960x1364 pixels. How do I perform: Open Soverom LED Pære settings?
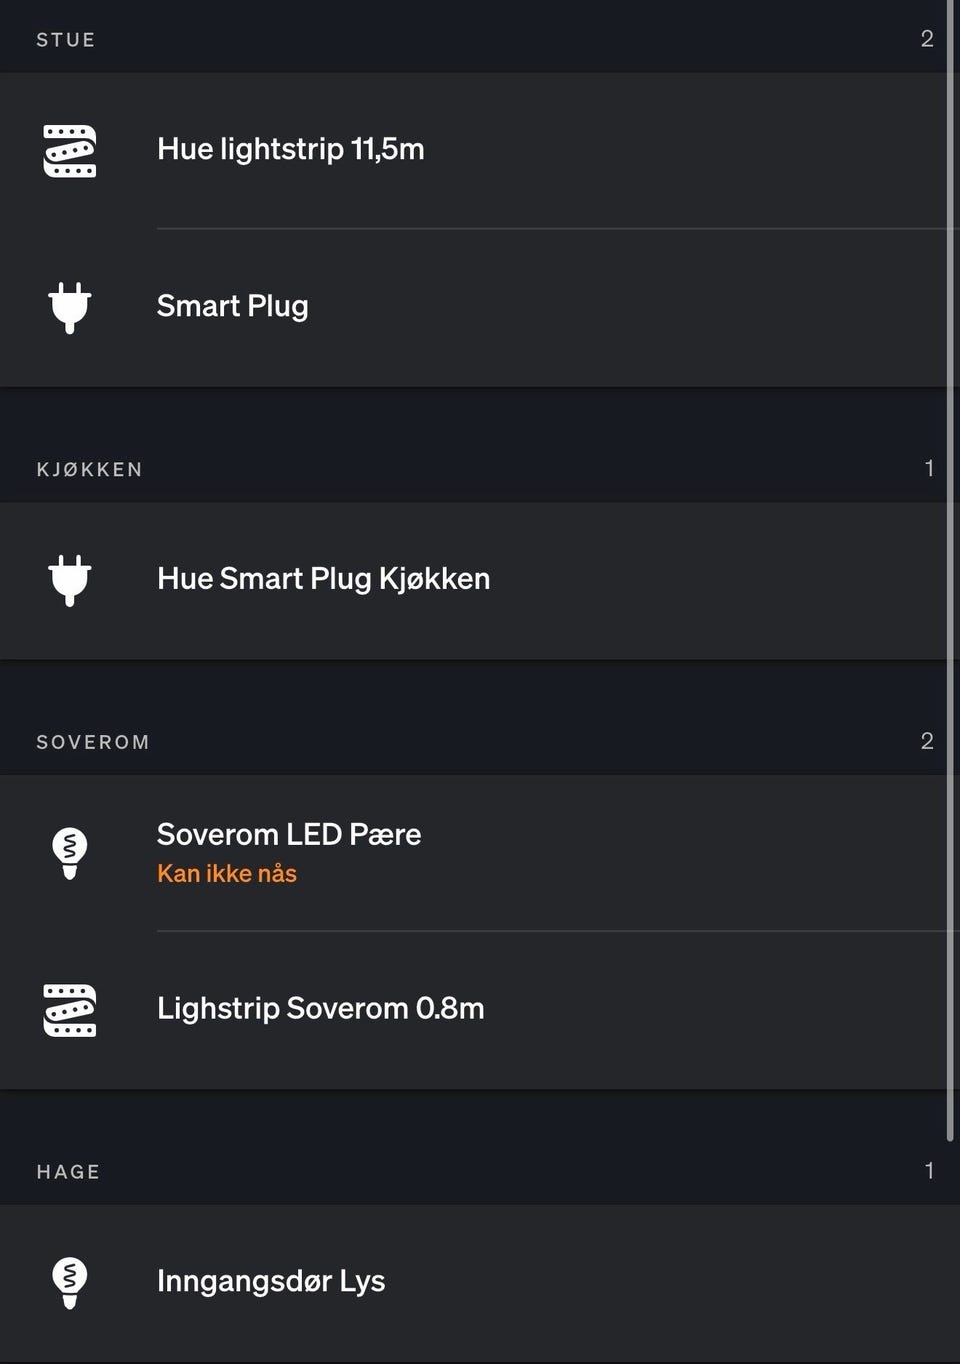(x=289, y=835)
